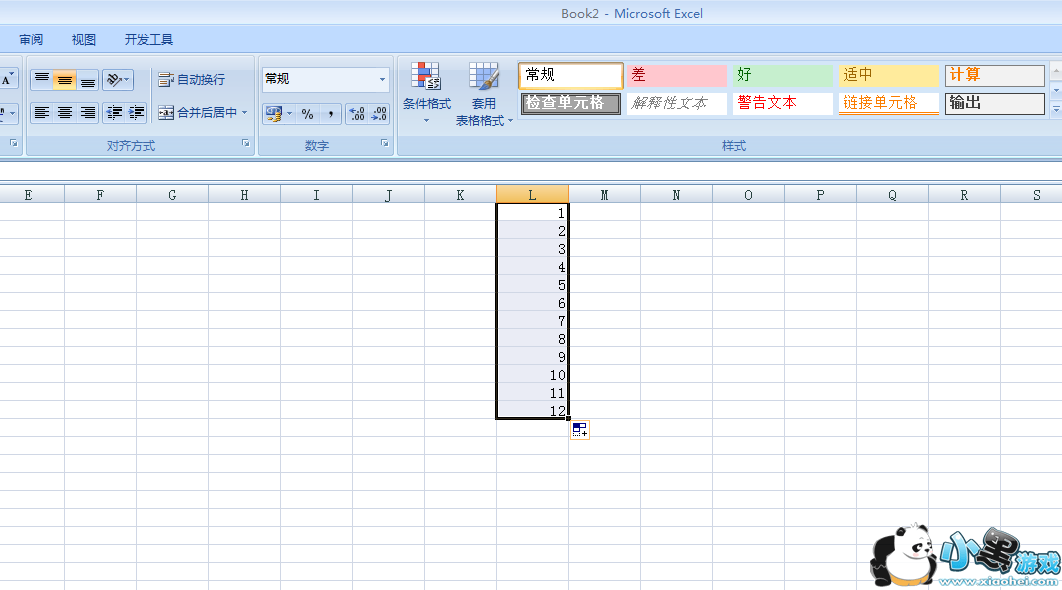Switch to the 视图 (View) tab
1062x590 pixels.
click(84, 40)
